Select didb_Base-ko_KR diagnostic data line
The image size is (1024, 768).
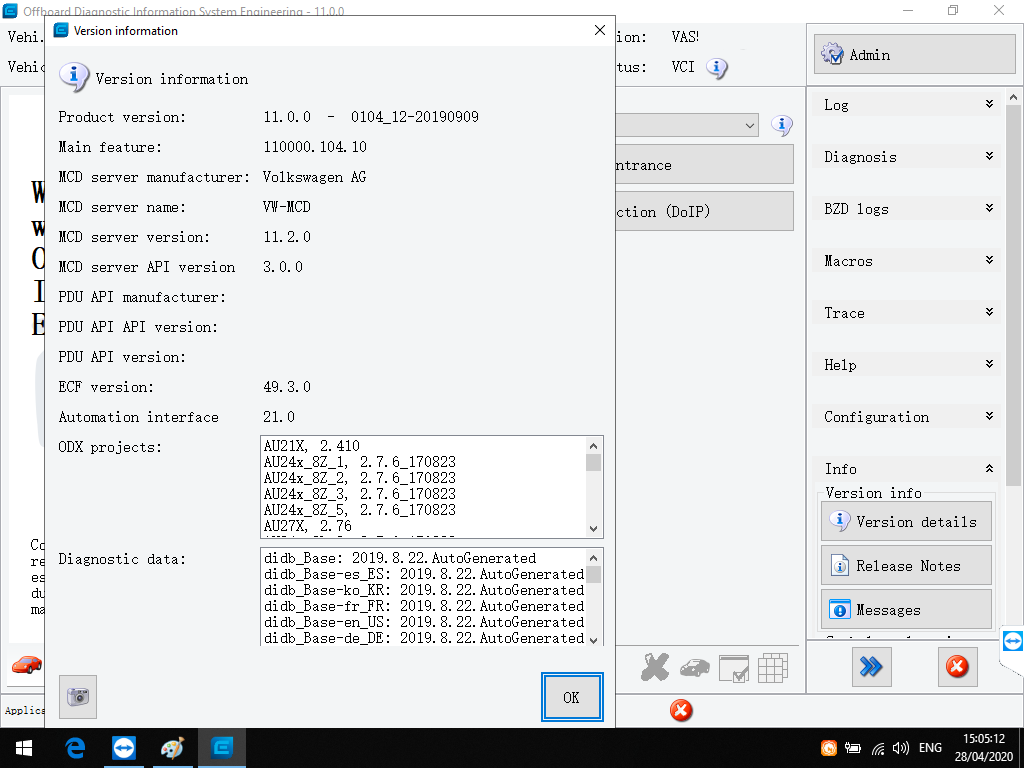coord(424,590)
